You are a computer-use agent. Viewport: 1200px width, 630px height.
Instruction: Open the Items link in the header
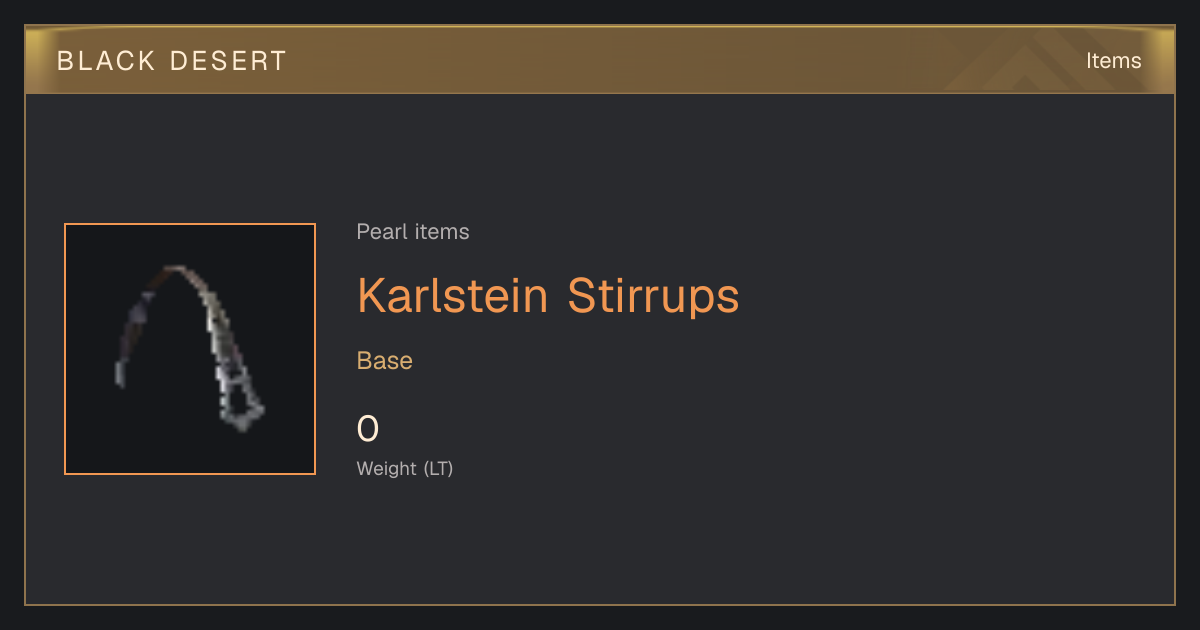[x=1113, y=60]
